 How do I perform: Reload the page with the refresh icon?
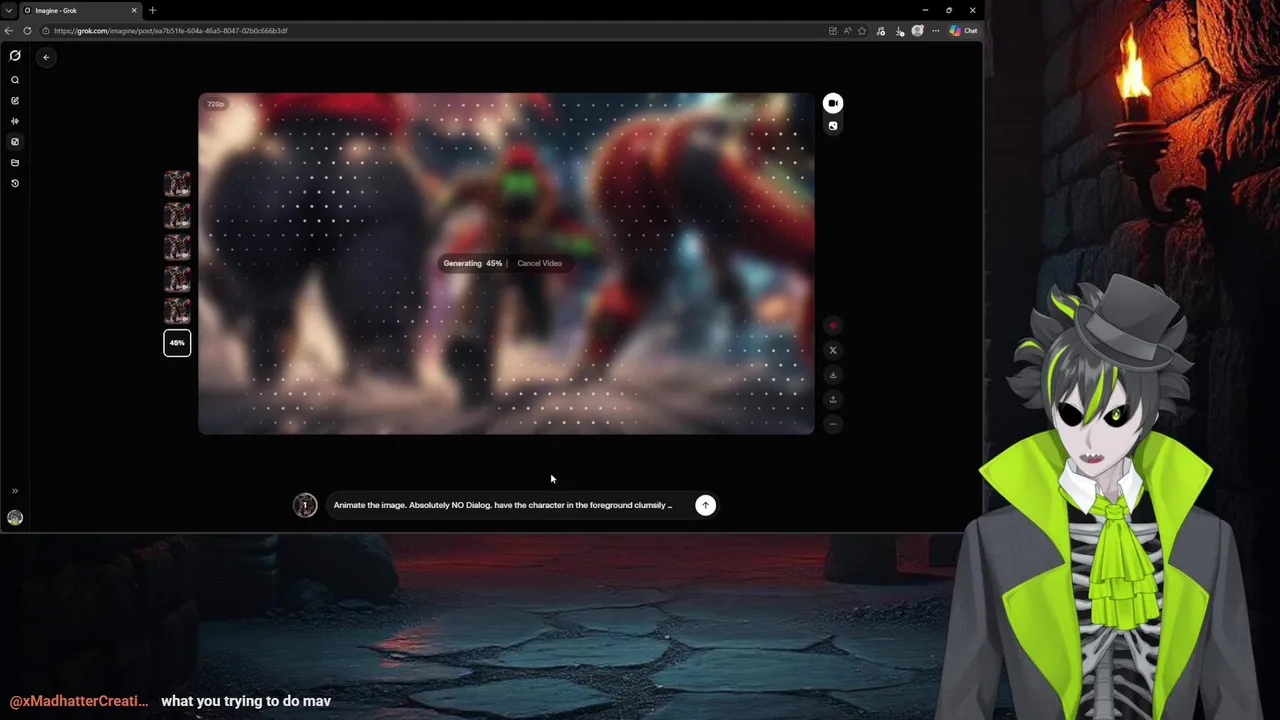point(28,31)
